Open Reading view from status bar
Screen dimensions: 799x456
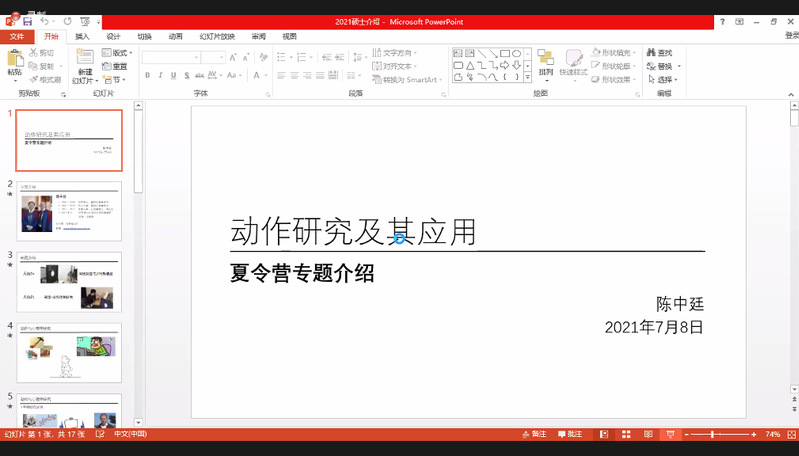pos(648,435)
